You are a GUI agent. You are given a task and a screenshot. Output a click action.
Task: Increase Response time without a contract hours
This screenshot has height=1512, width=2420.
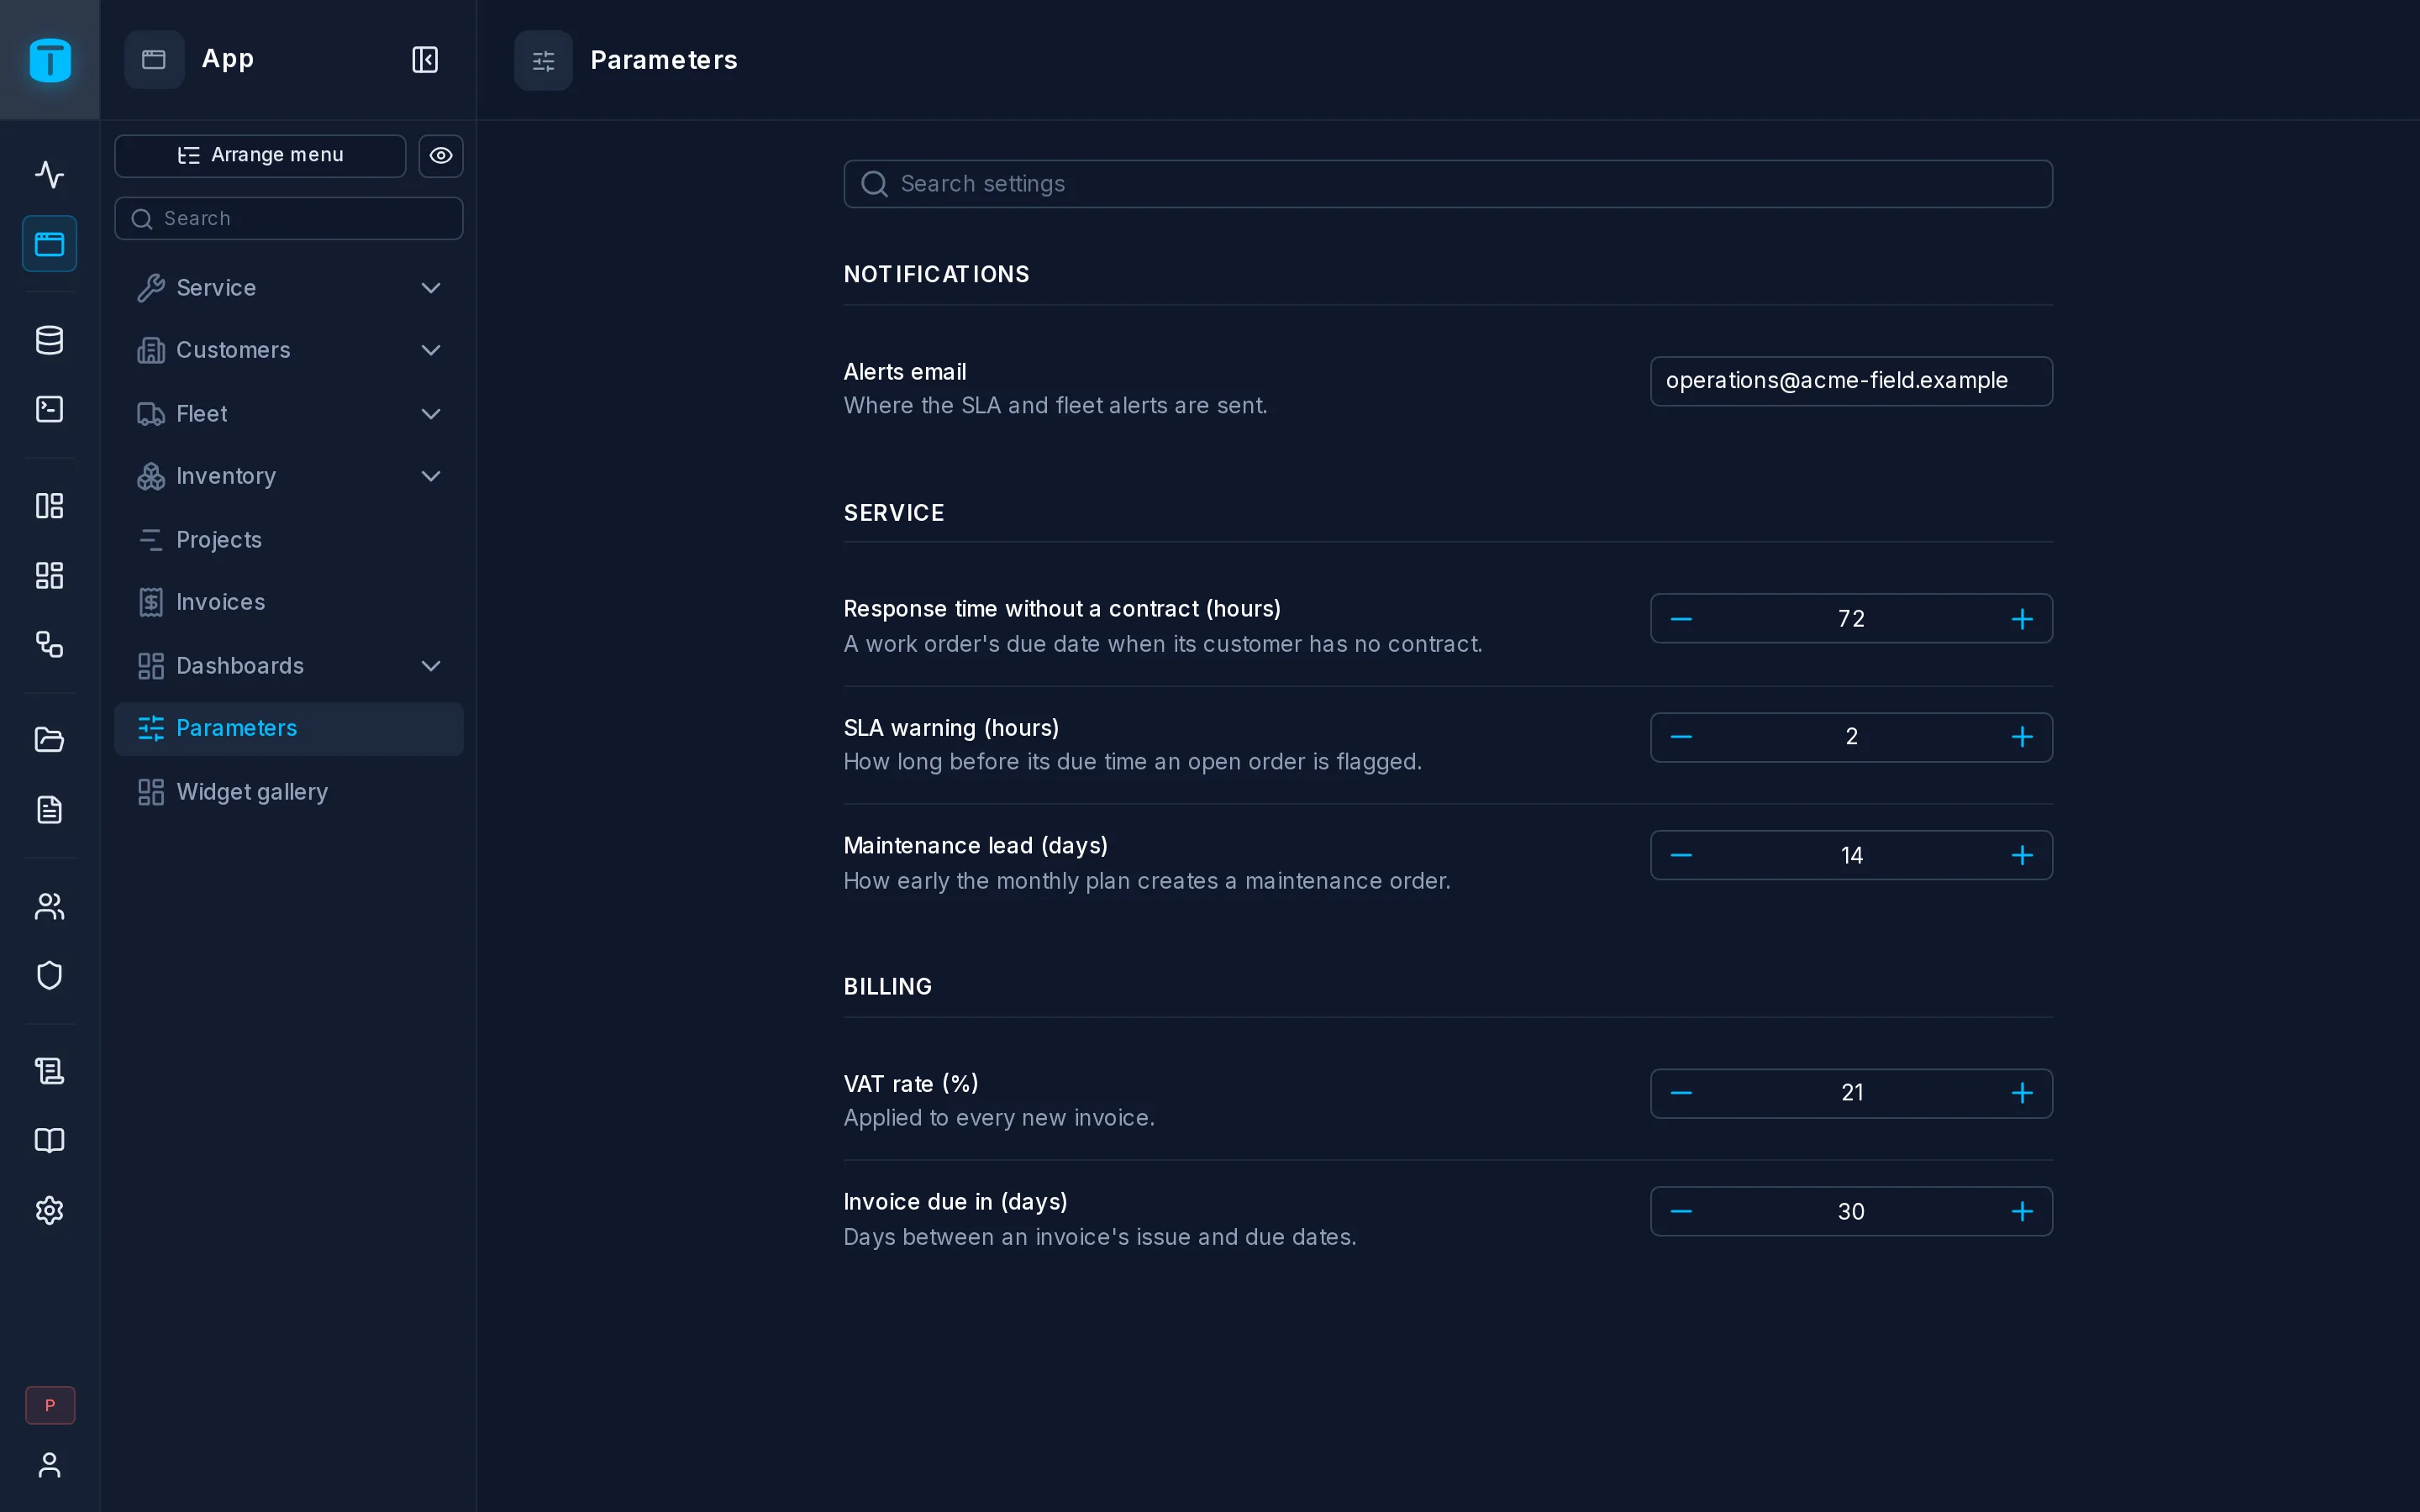[2022, 619]
